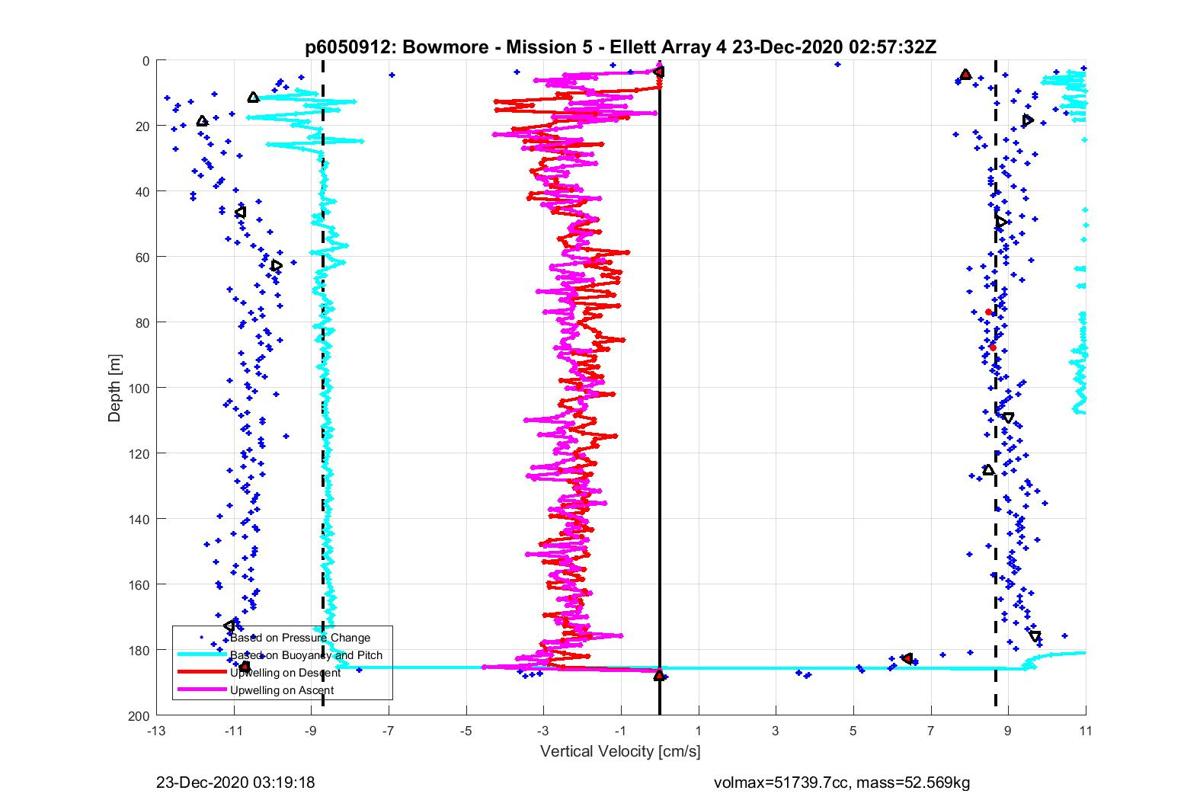
Task: Click the red dot near velocity 8.6, depth 87
Action: coord(993,347)
